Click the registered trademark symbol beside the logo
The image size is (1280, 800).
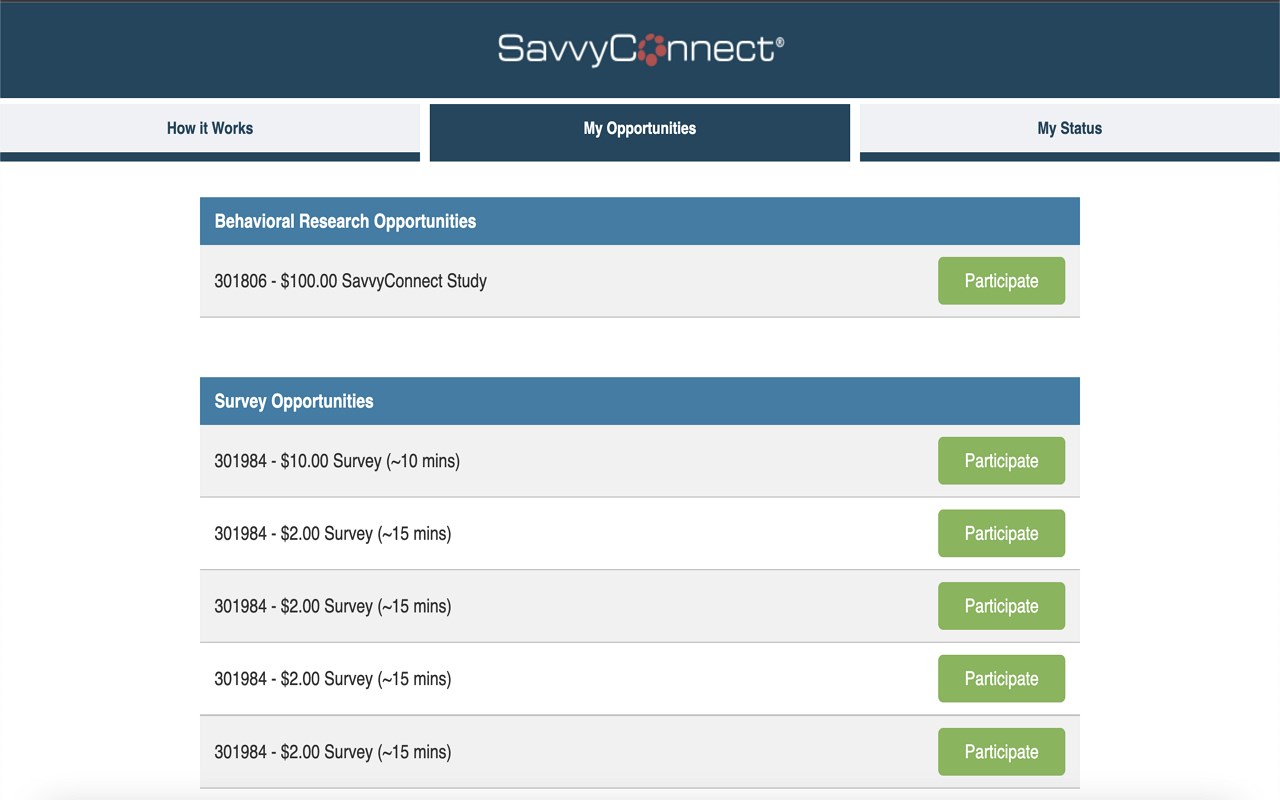(x=780, y=42)
